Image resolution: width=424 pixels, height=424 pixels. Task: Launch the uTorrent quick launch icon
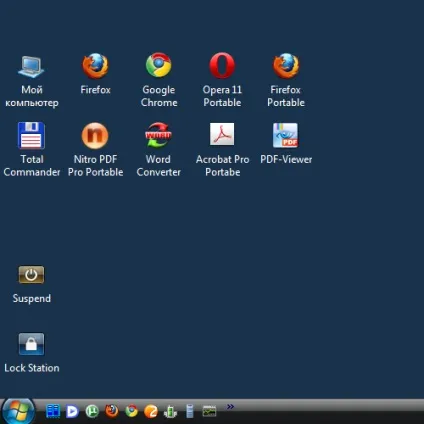tap(92, 411)
